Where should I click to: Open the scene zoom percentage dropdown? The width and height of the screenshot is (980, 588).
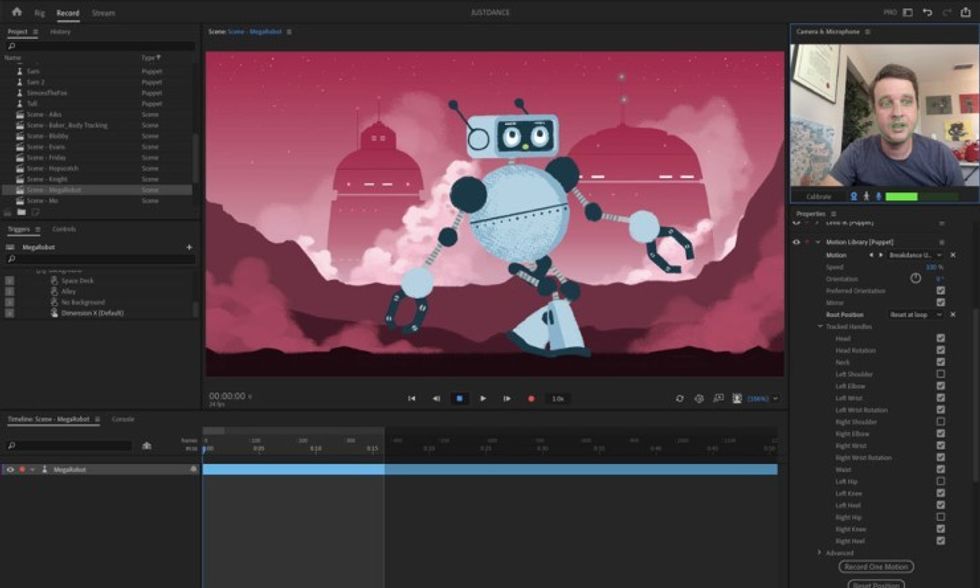[763, 399]
